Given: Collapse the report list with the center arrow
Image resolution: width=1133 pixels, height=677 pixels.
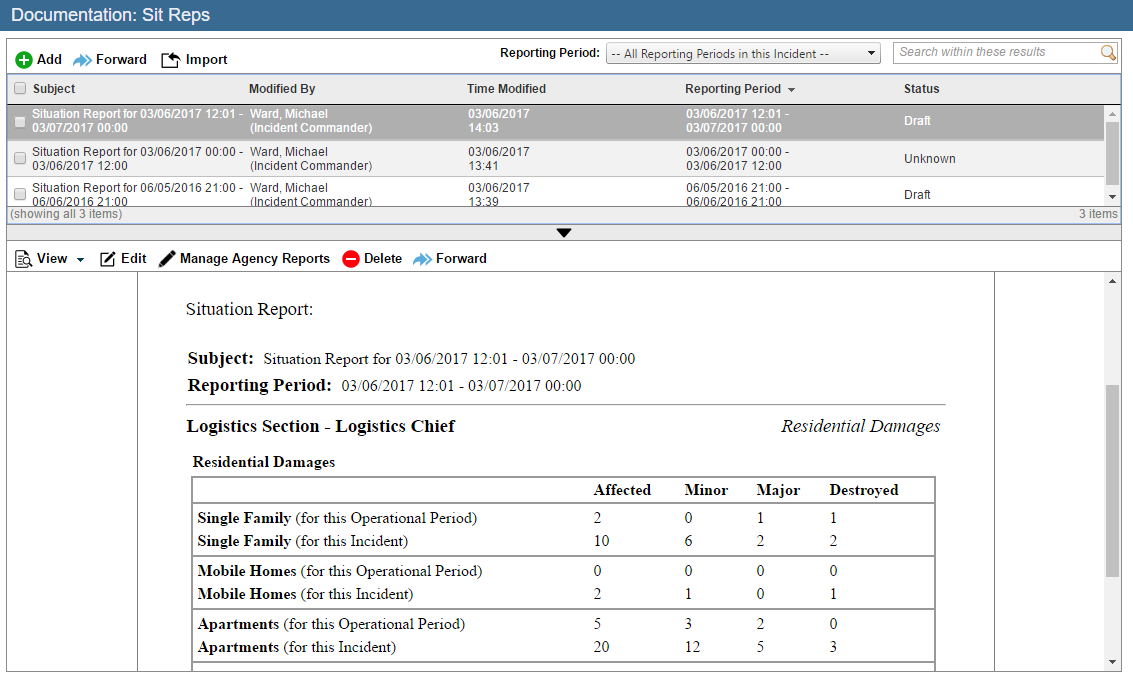Looking at the screenshot, I should click(x=564, y=232).
